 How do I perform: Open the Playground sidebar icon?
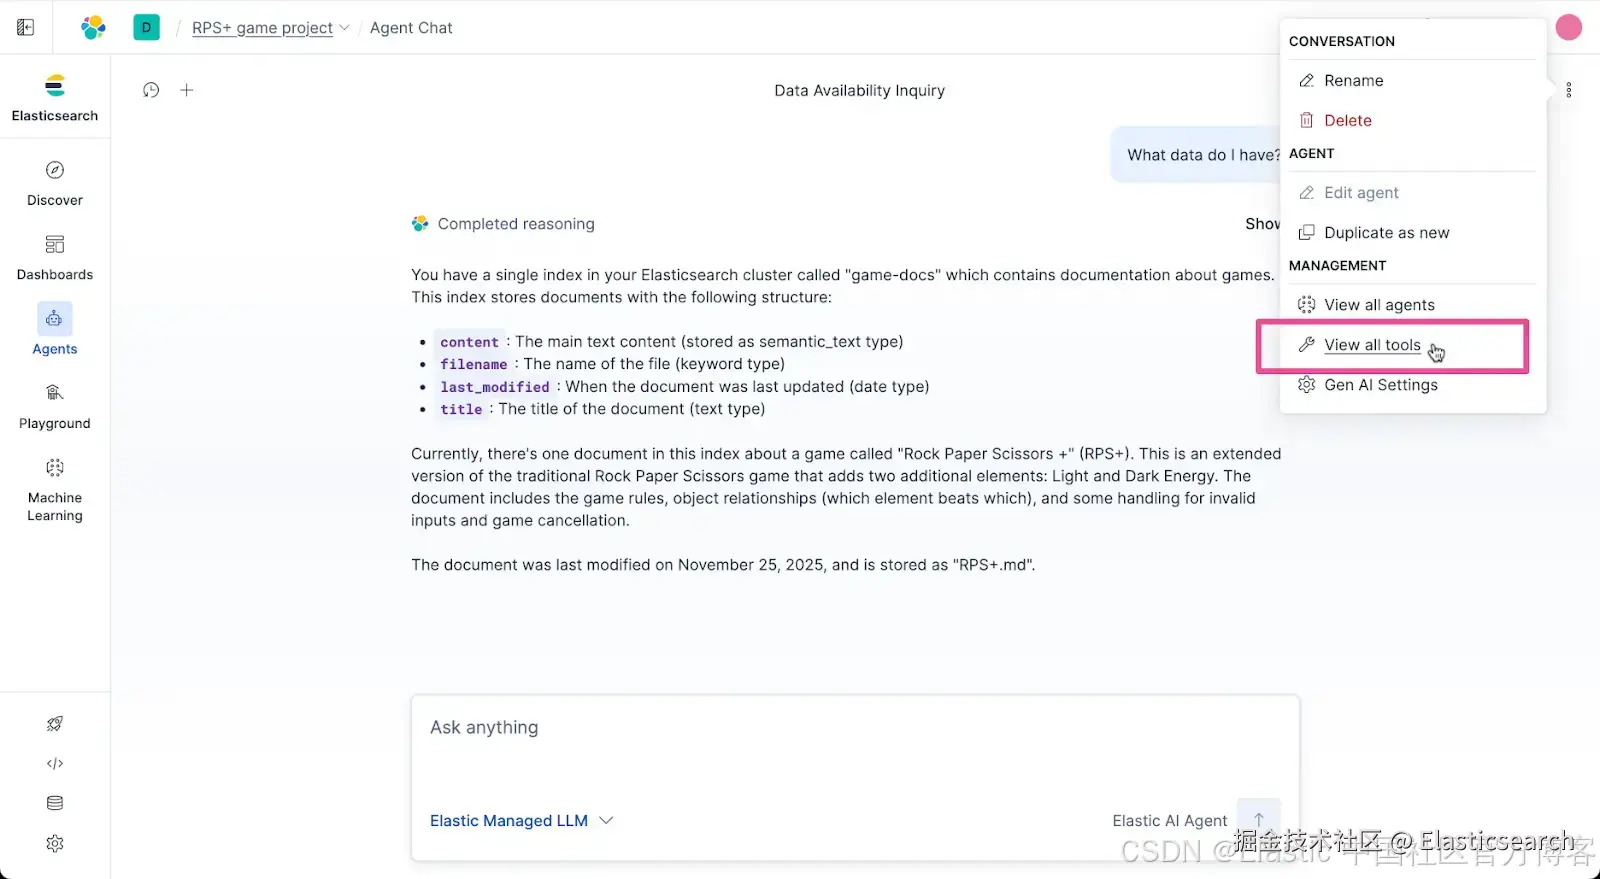55,393
